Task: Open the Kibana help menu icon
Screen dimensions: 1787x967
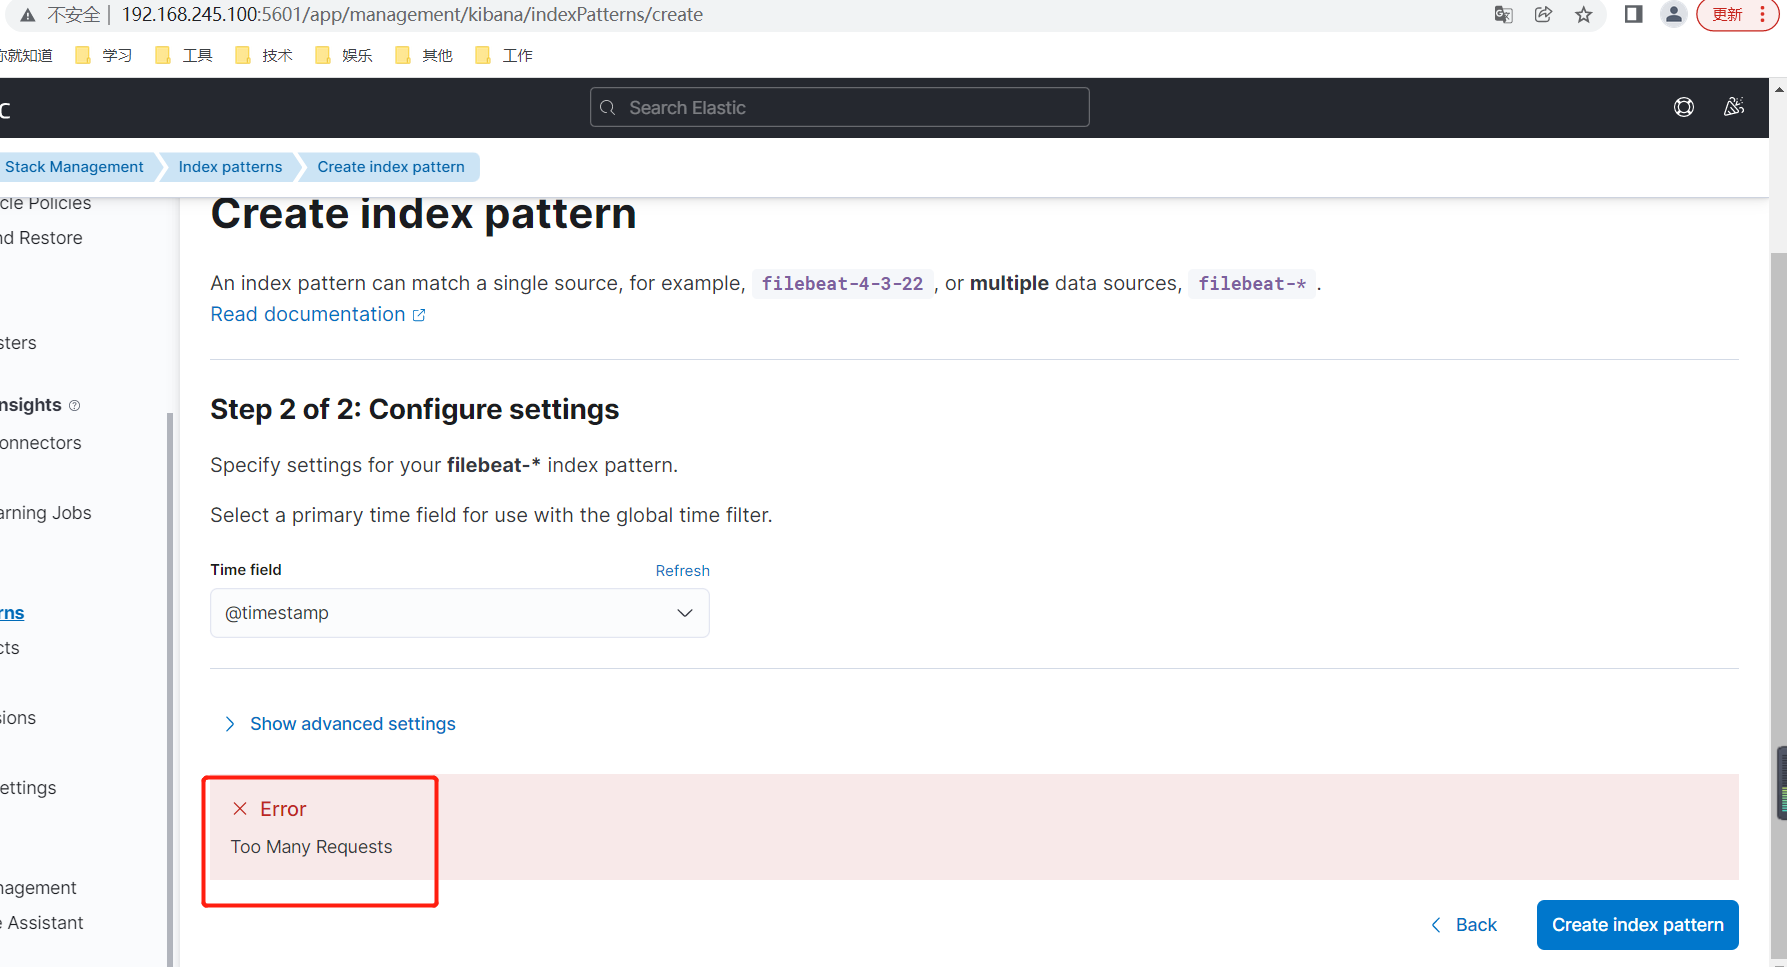Action: 1684,107
